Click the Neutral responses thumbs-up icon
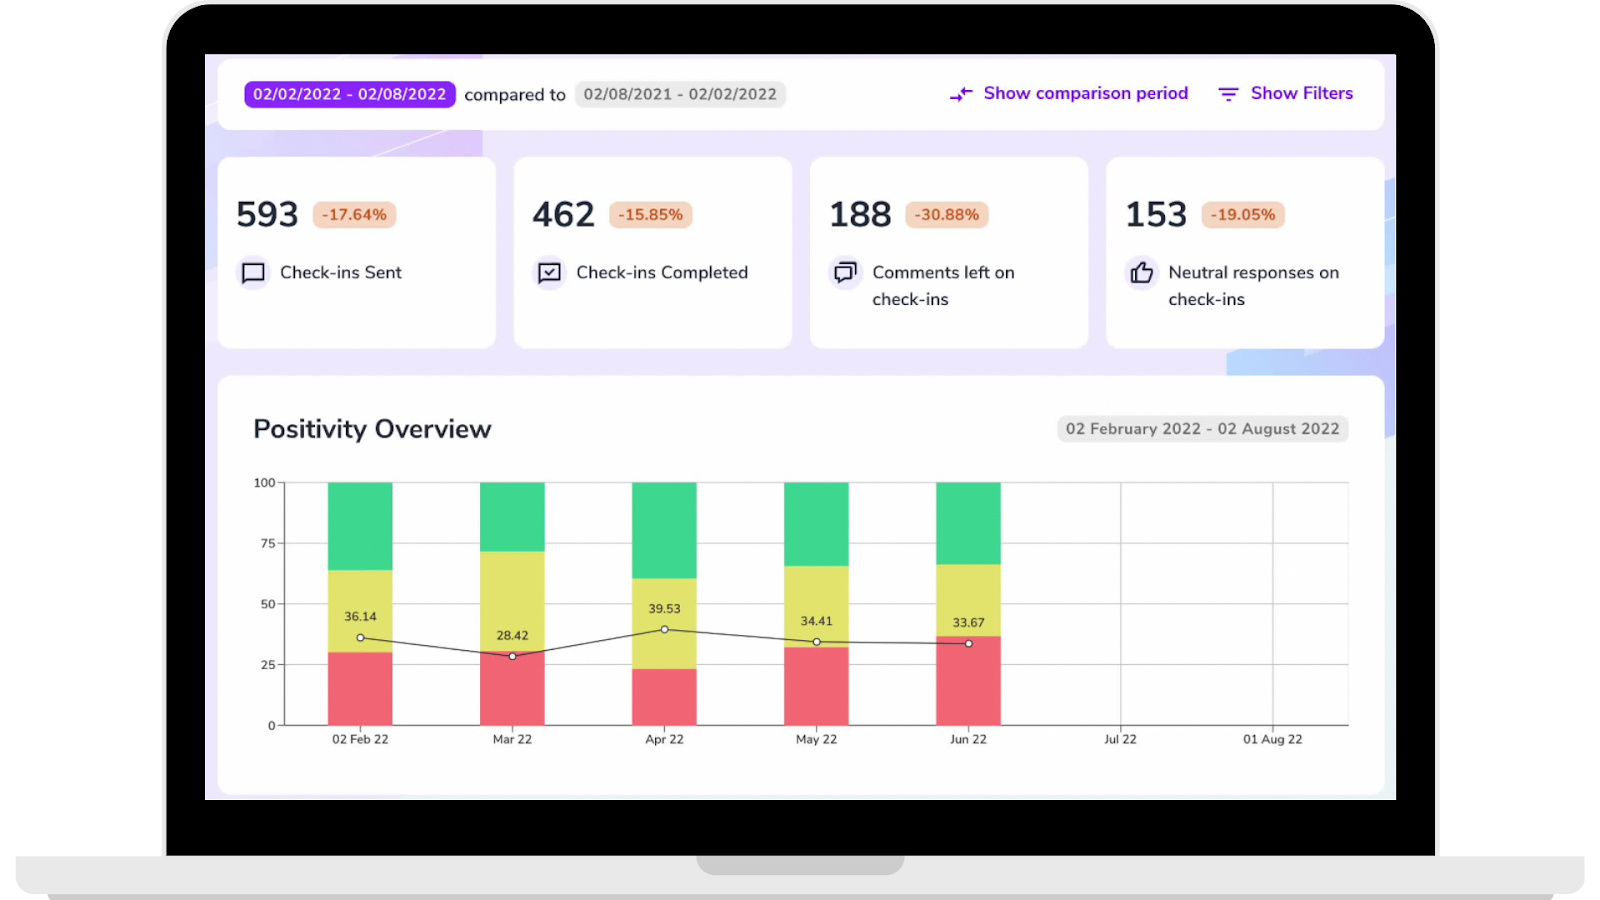Image resolution: width=1600 pixels, height=900 pixels. [x=1142, y=272]
